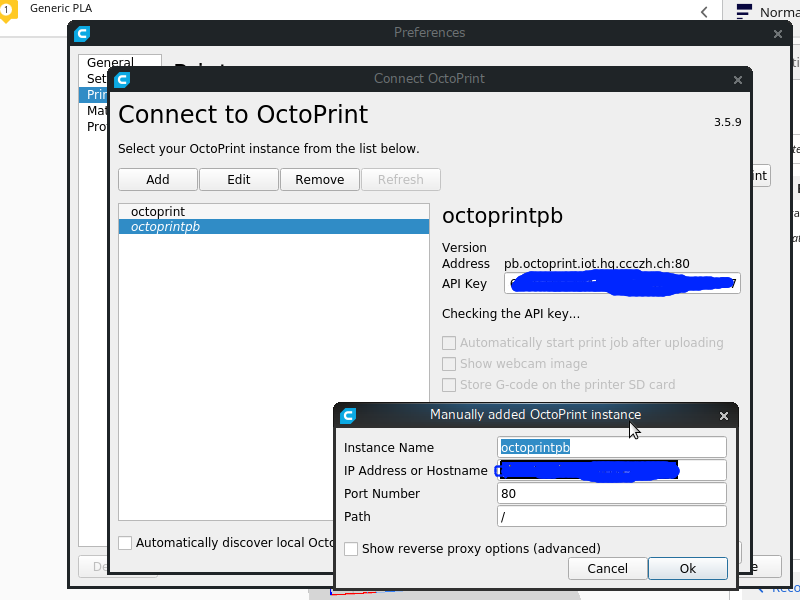800x600 pixels.
Task: Collapse the print setup panel with the left chevron
Action: 703,11
